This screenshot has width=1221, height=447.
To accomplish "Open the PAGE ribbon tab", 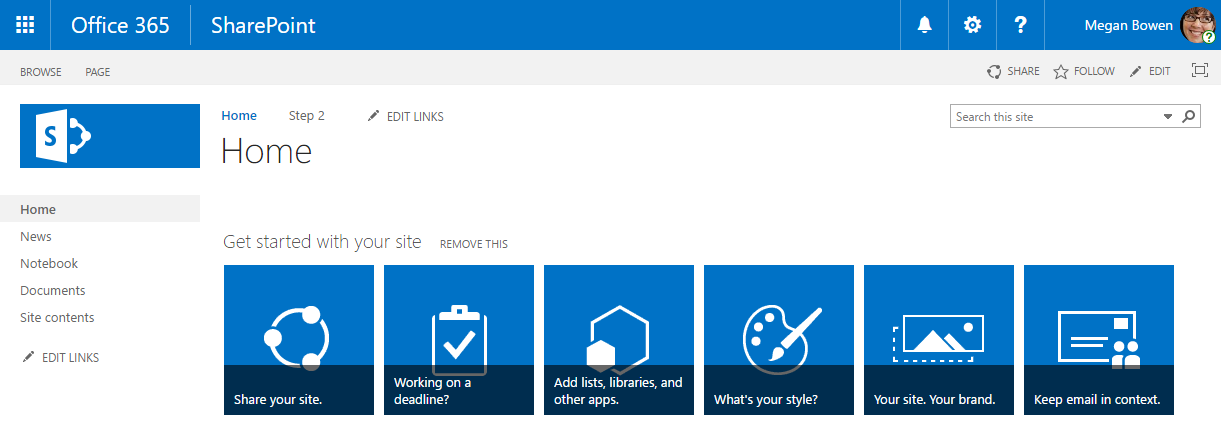I will coord(98,72).
